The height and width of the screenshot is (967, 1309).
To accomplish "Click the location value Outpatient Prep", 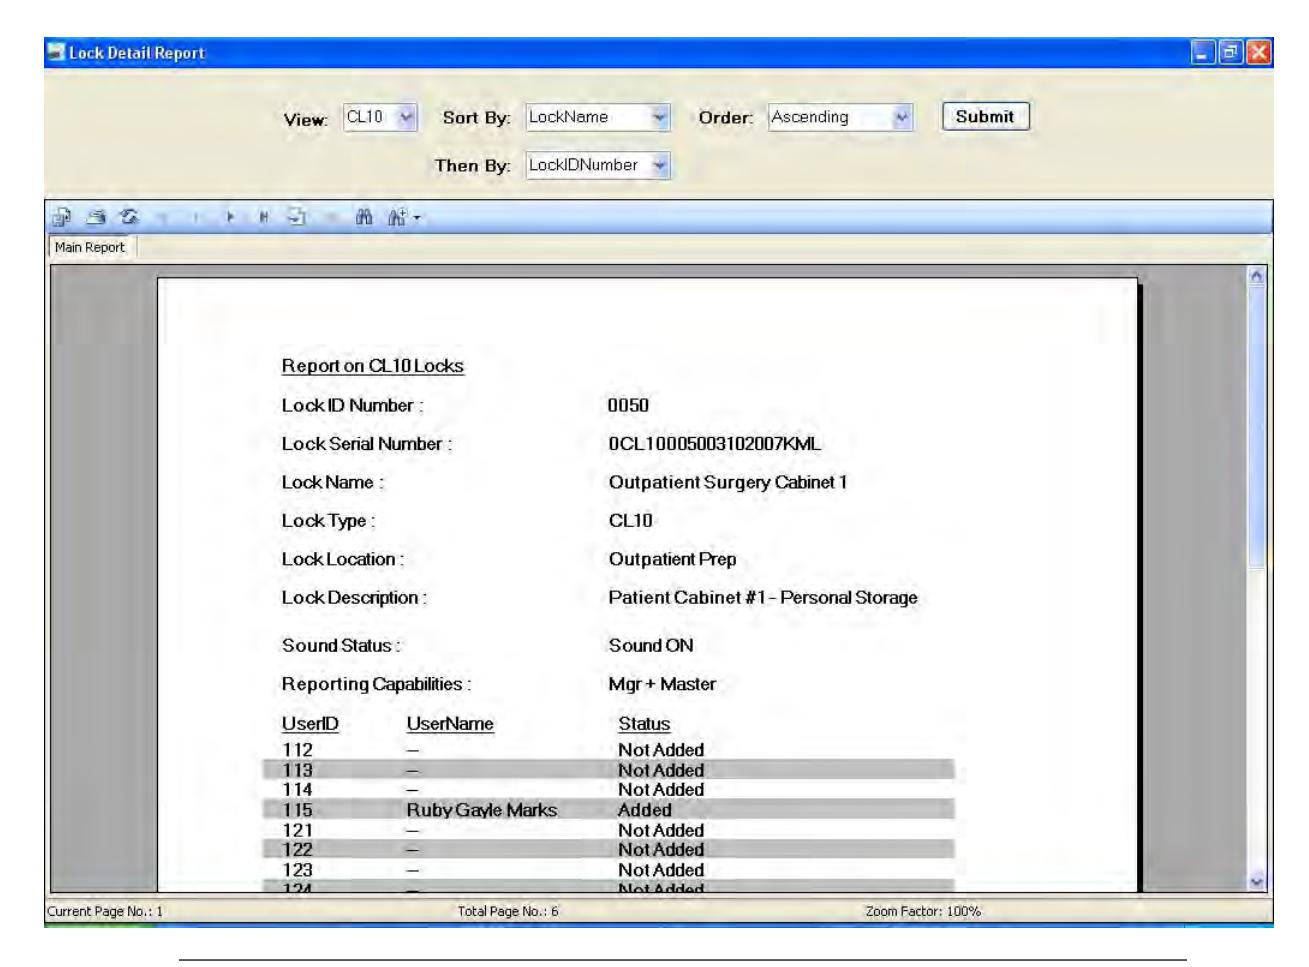I will [673, 559].
